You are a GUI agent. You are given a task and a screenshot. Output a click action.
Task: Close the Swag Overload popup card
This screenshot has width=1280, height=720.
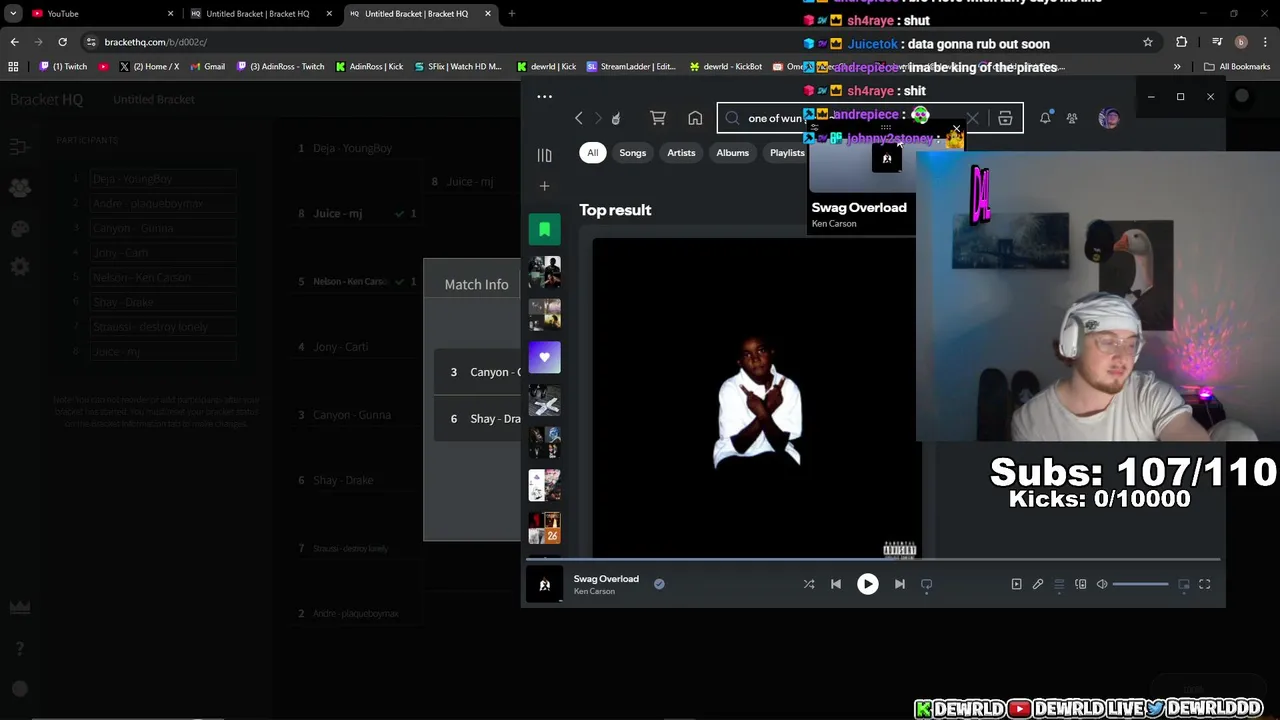coord(956,129)
